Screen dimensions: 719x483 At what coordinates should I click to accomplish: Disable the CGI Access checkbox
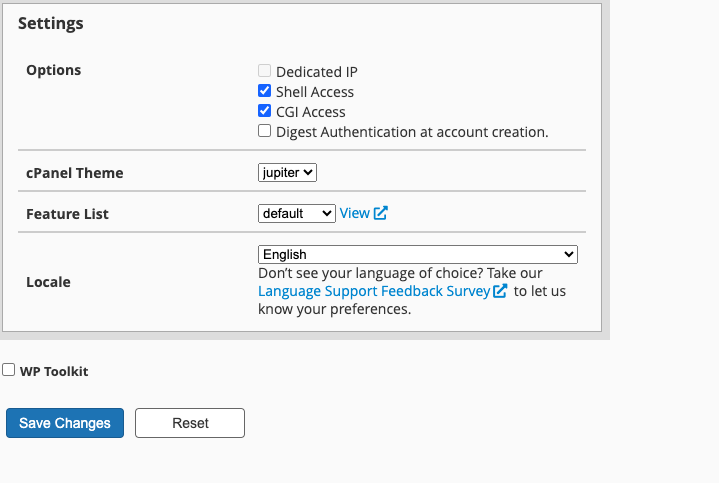pyautogui.click(x=265, y=111)
